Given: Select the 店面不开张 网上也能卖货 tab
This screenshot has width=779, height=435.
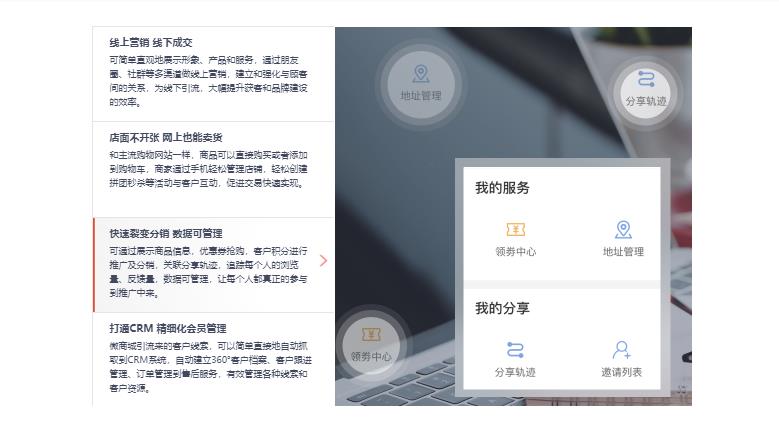Looking at the screenshot, I should tap(214, 169).
